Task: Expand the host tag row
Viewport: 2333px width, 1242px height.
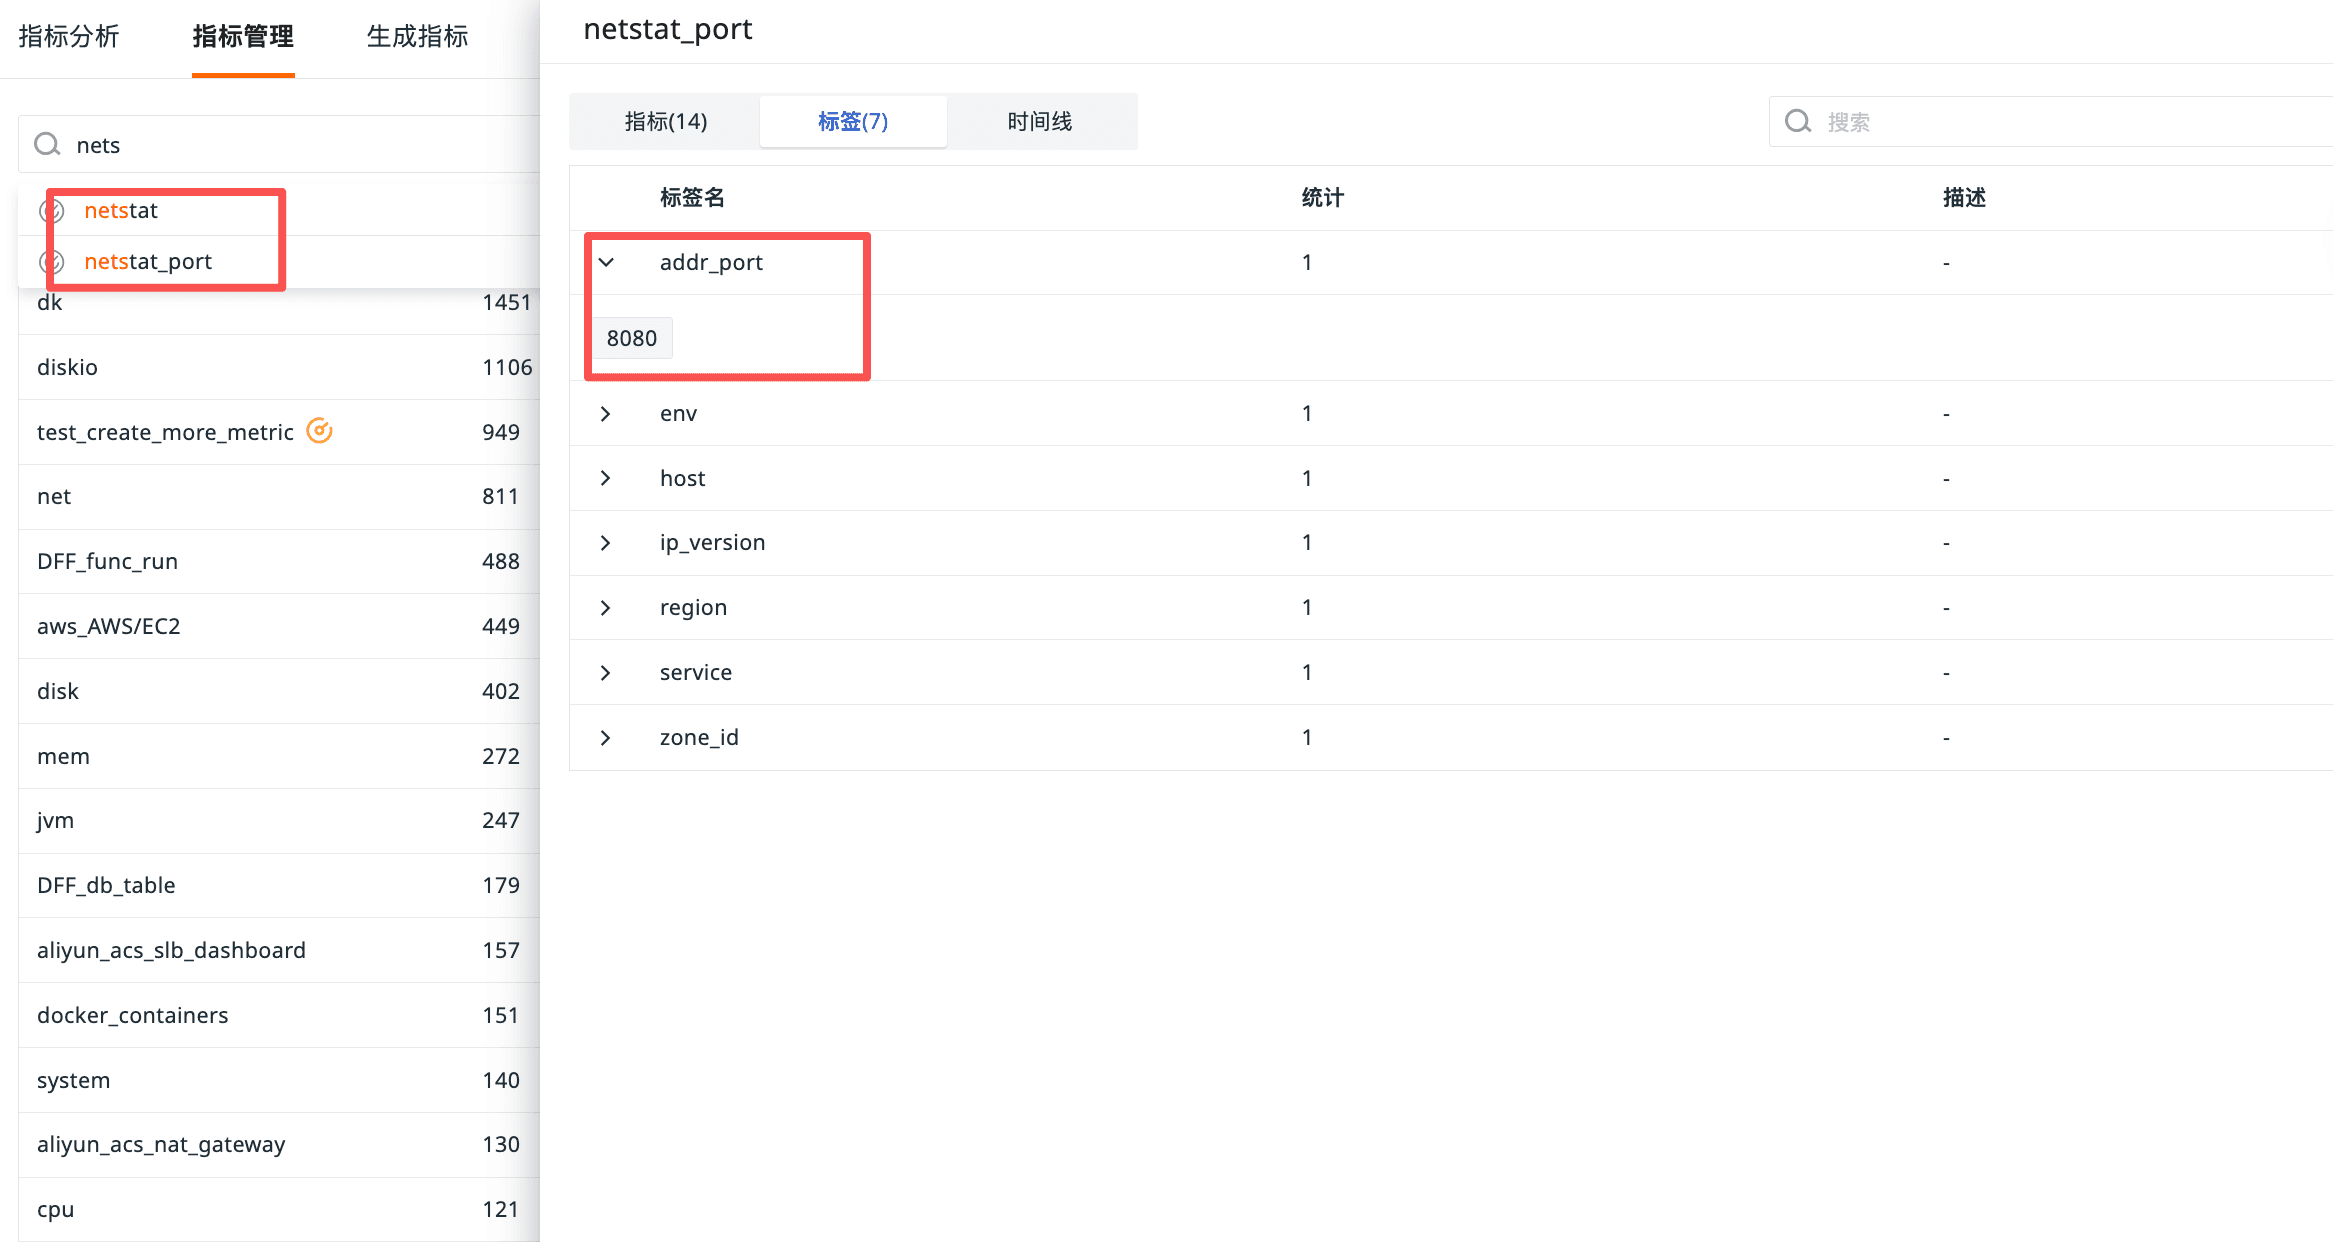Action: click(606, 478)
